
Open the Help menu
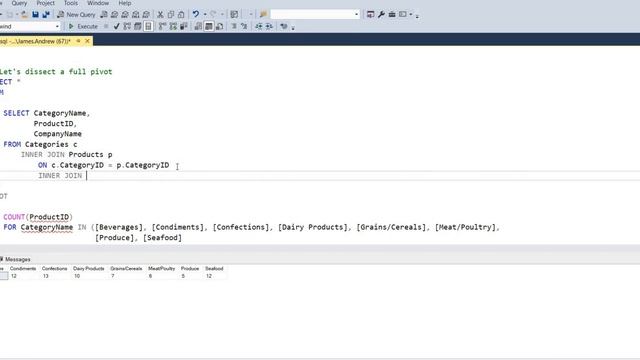[x=125, y=3]
